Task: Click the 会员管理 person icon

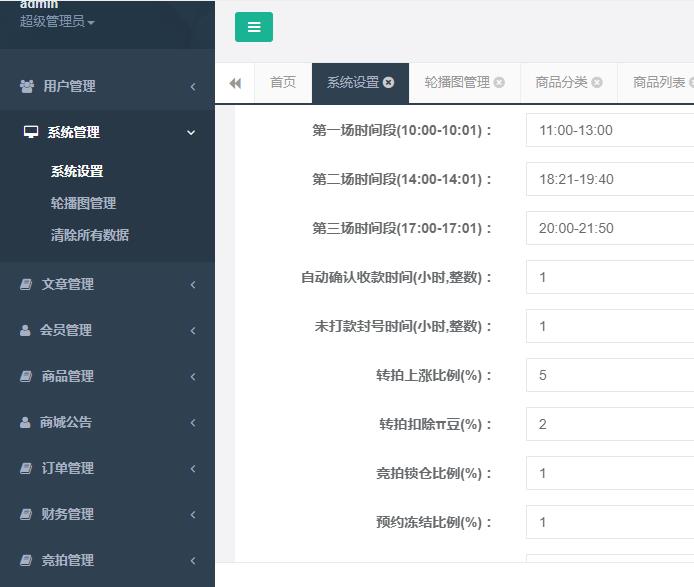Action: 25,331
